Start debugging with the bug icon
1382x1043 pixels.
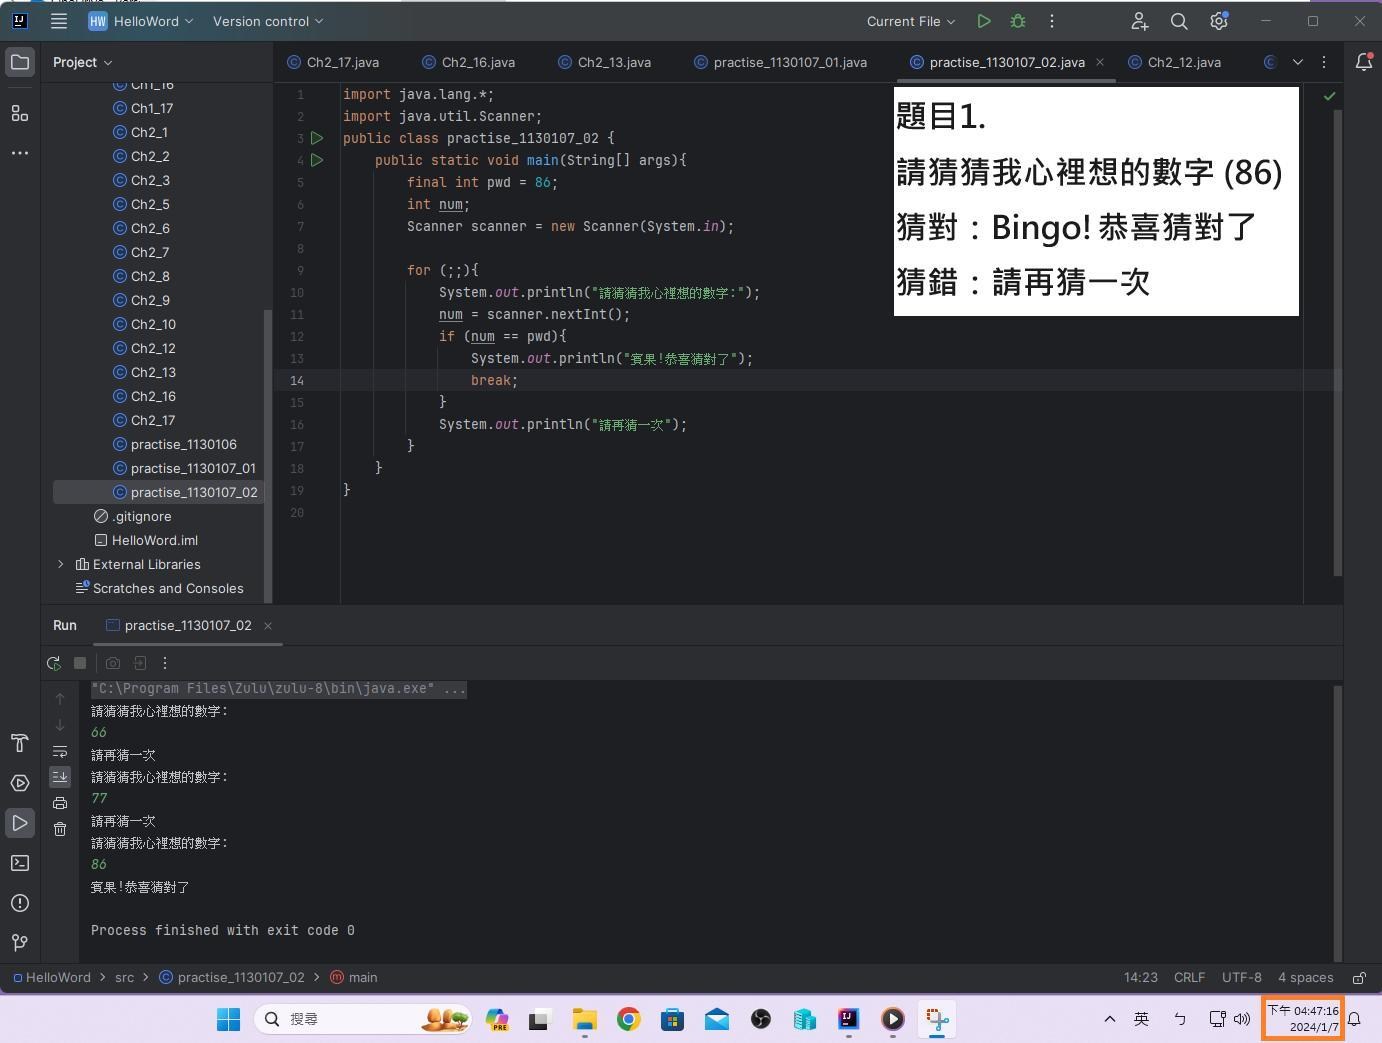pos(1018,21)
